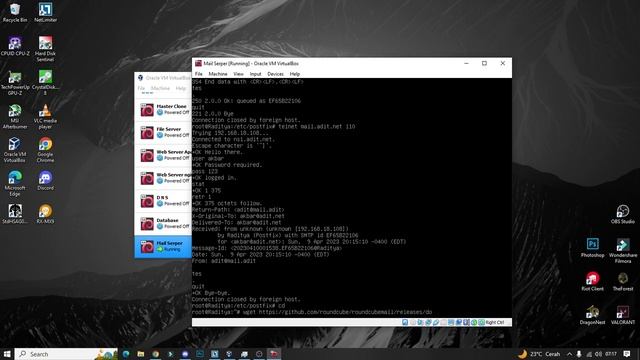Screen dimensions: 640x360
Task: Open the Recycle Bin desktop icon
Action: (15, 13)
